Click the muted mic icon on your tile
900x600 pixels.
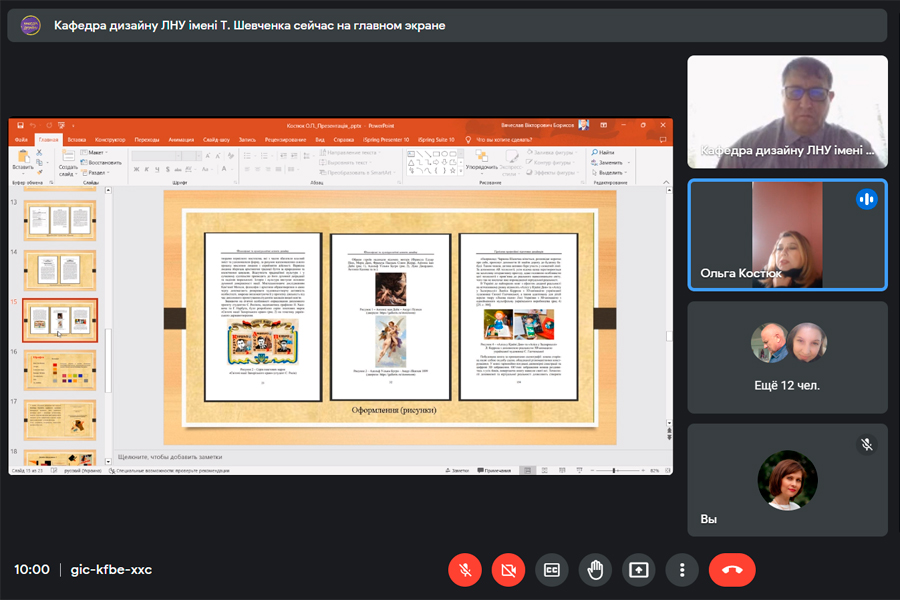click(866, 444)
